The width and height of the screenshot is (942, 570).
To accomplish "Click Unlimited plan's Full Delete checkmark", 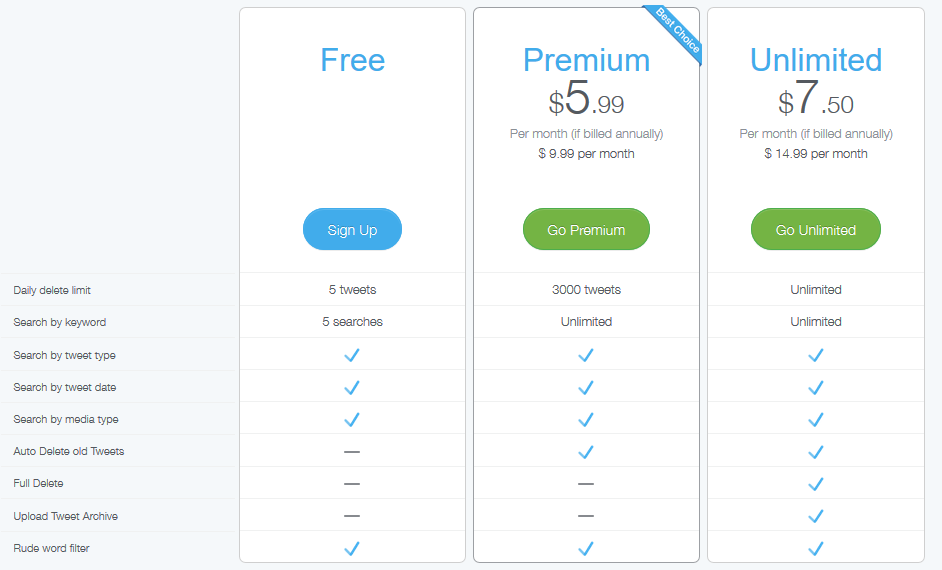I will 816,484.
